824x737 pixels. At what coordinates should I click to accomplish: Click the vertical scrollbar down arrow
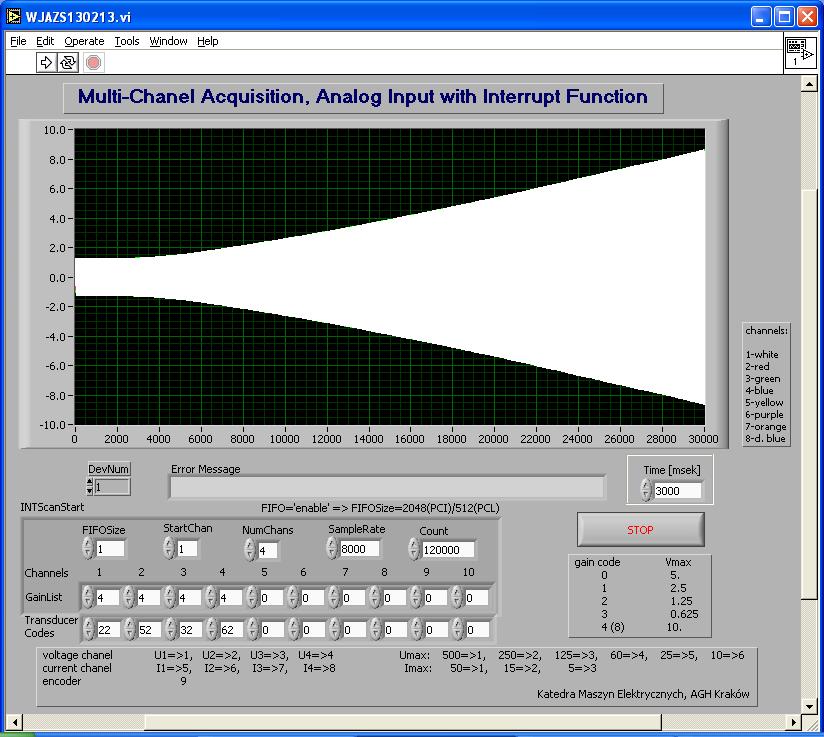pos(809,707)
